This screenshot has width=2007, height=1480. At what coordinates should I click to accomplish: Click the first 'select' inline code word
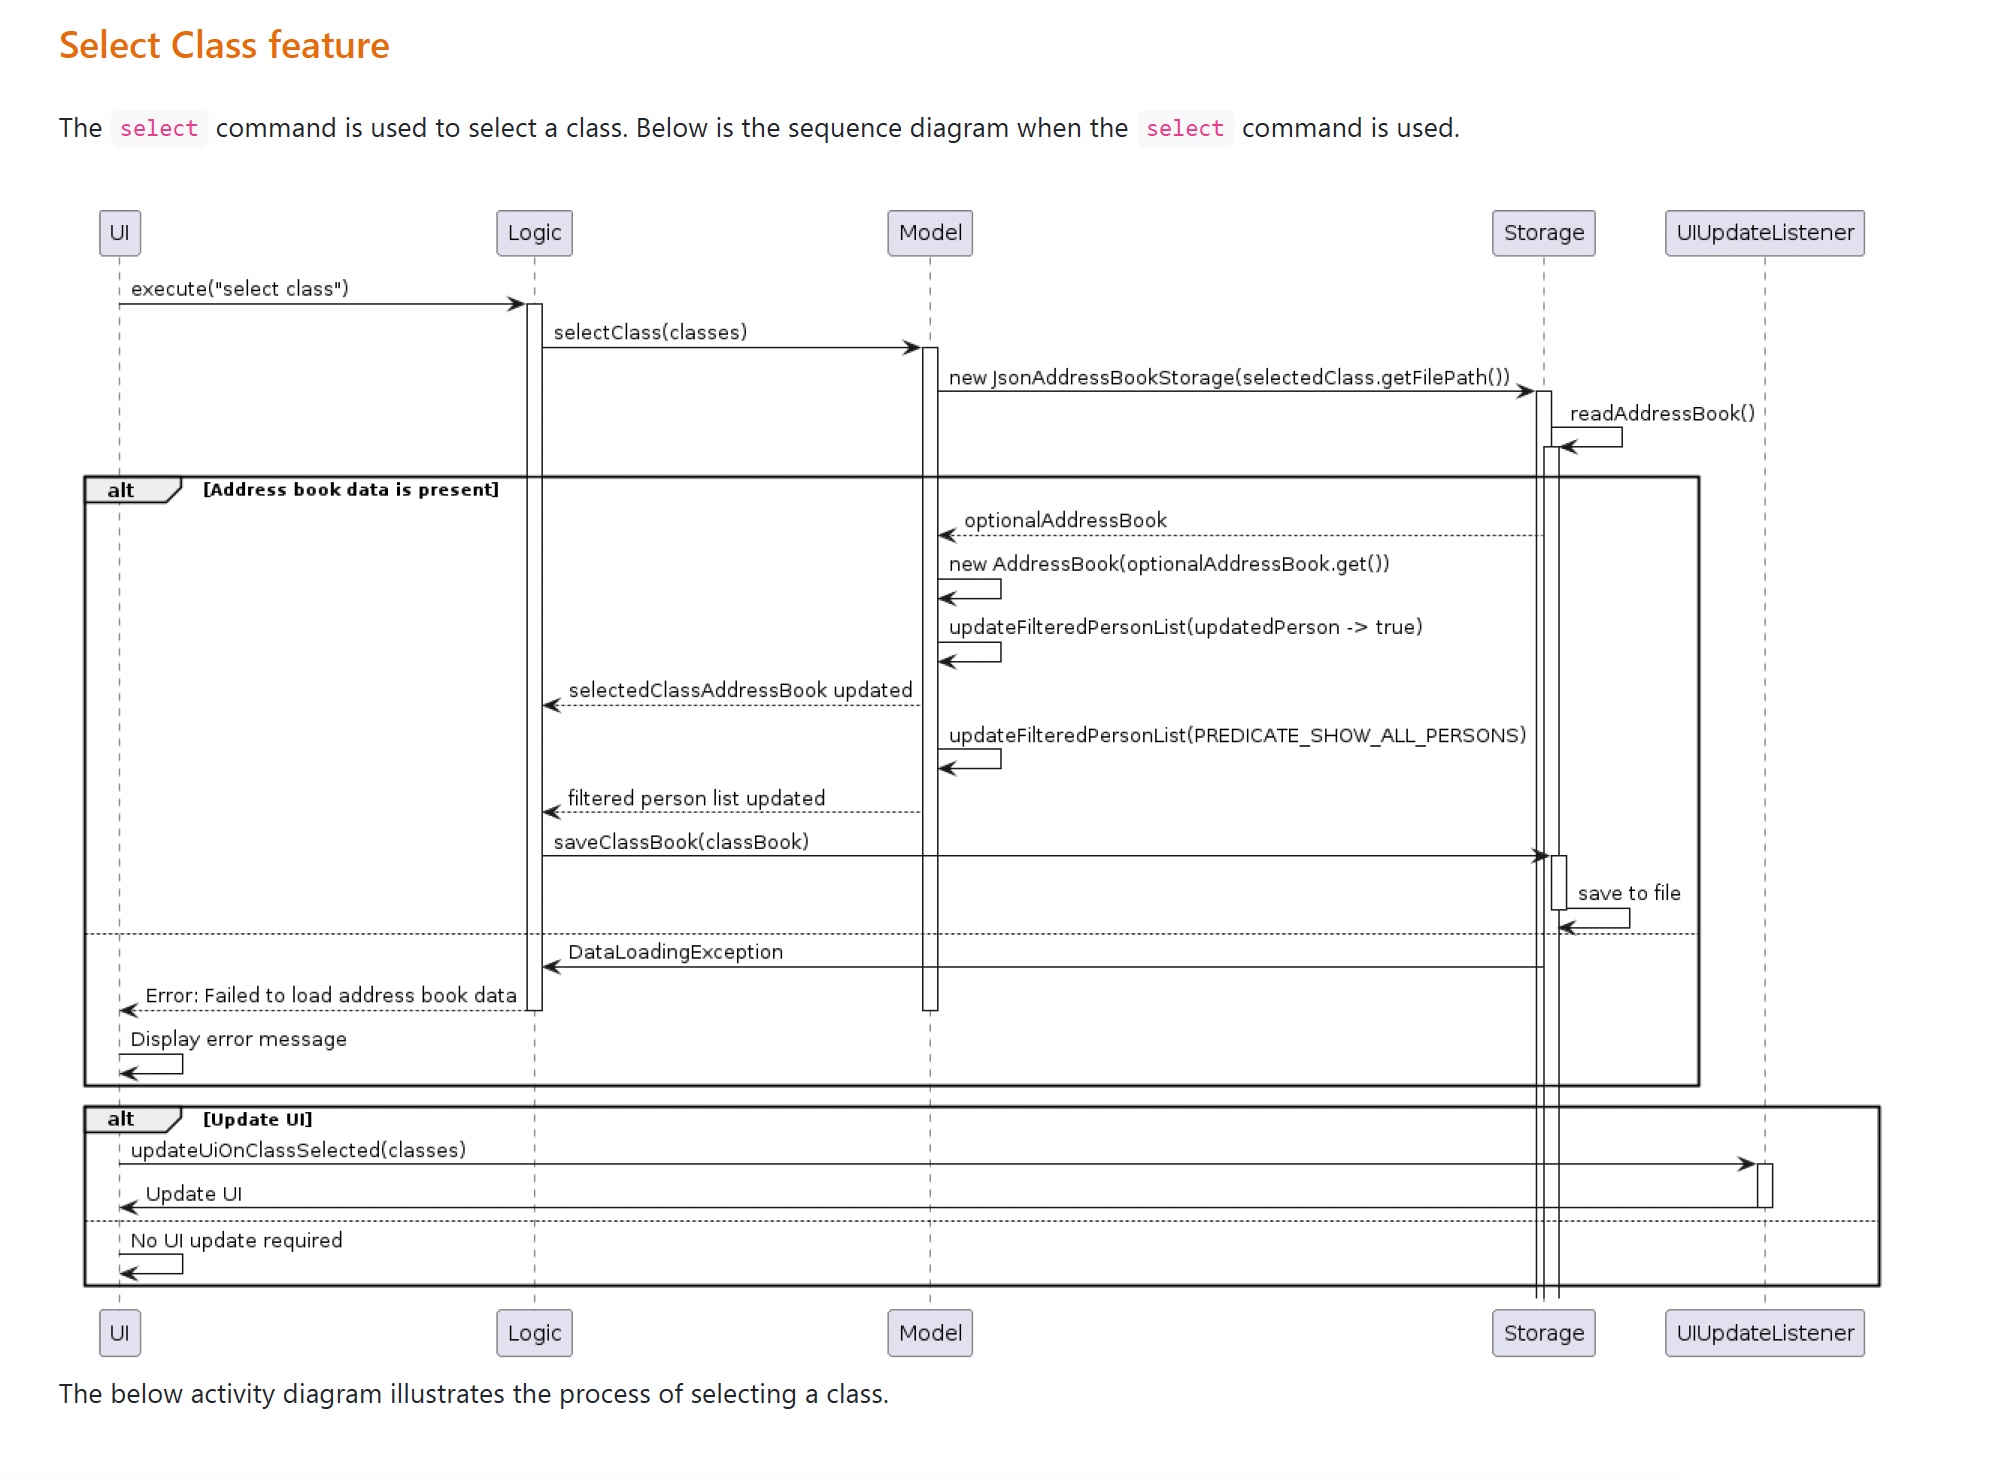(159, 129)
